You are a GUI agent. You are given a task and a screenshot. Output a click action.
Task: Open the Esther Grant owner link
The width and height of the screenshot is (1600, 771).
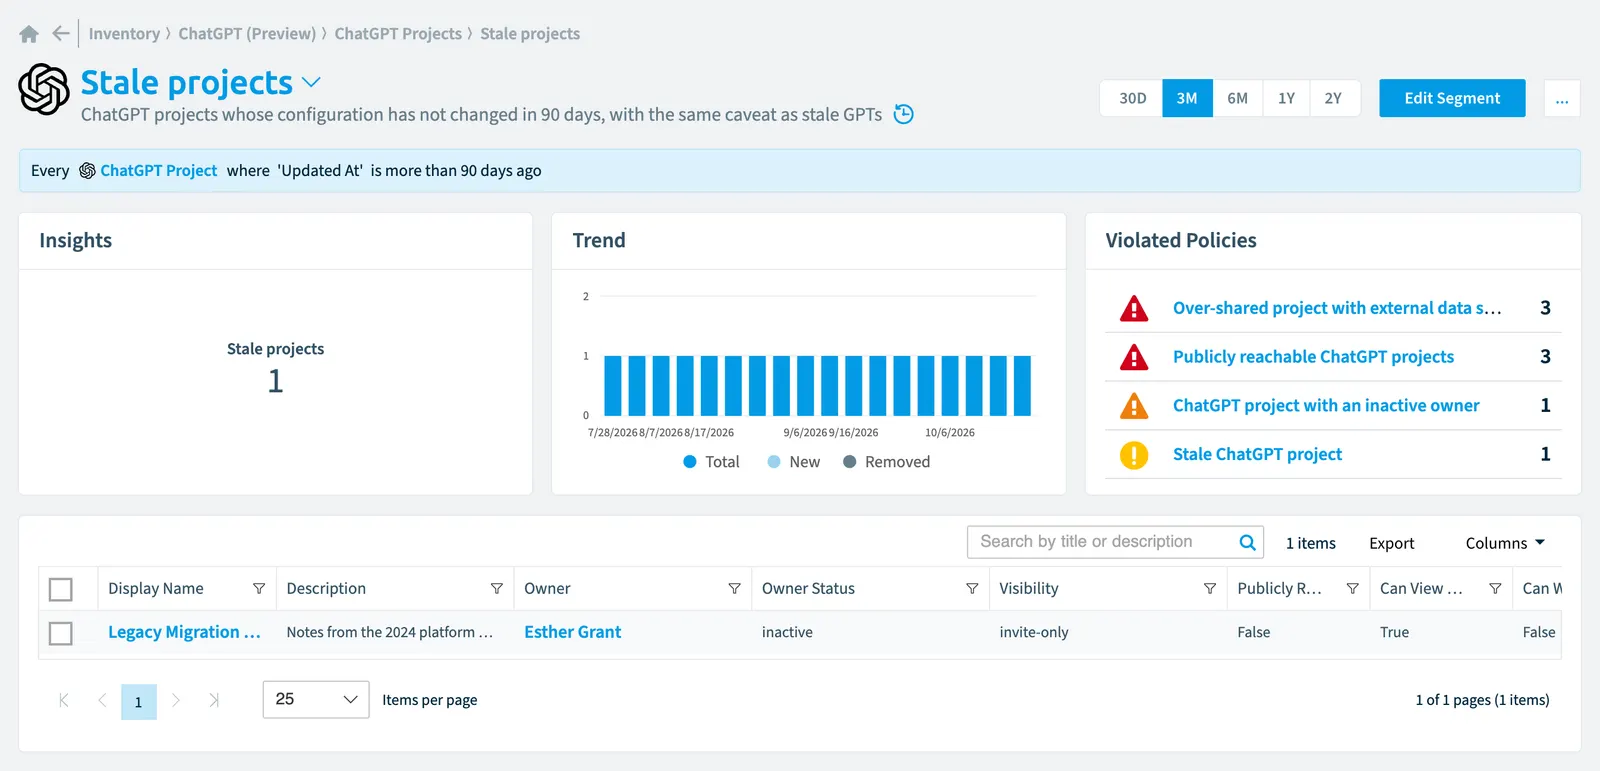(573, 632)
